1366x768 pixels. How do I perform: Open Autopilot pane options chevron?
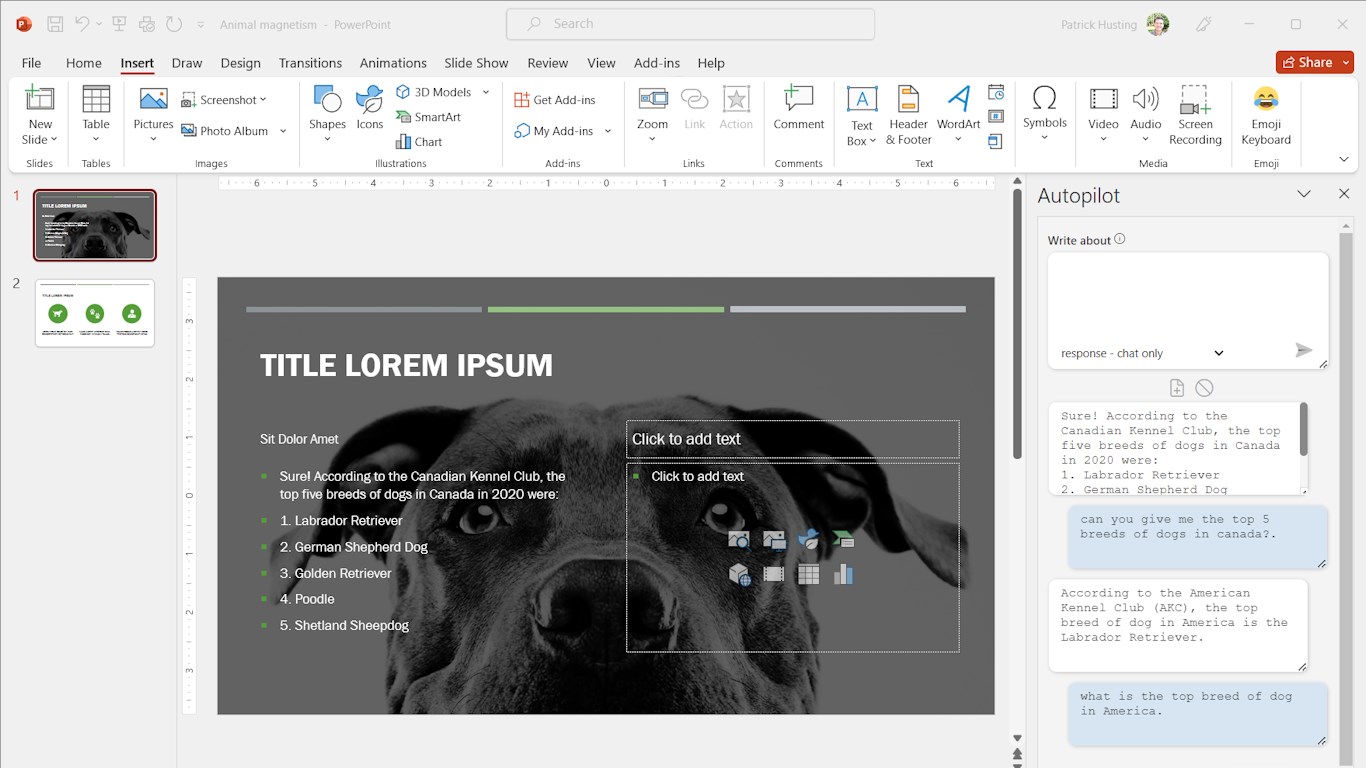[1304, 194]
